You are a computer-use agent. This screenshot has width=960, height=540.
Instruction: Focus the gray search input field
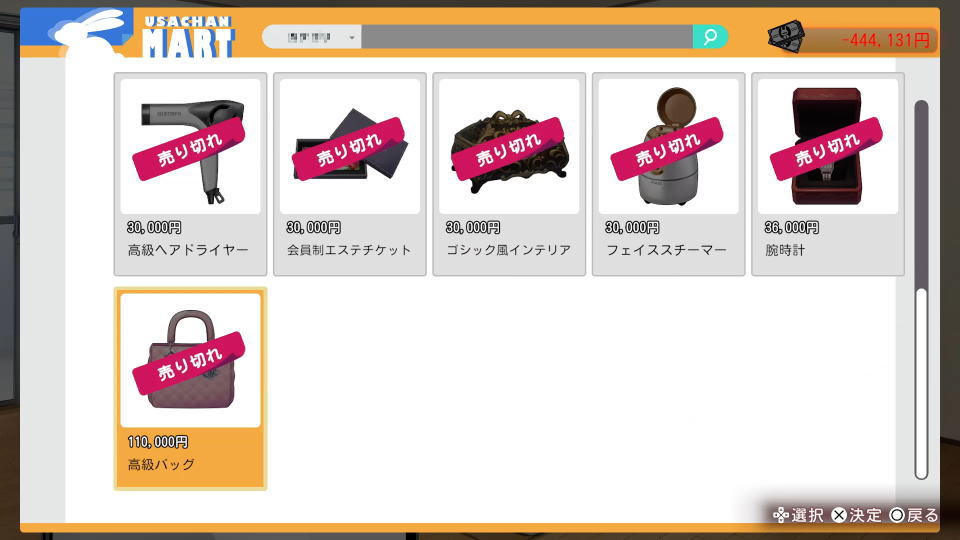(x=527, y=37)
